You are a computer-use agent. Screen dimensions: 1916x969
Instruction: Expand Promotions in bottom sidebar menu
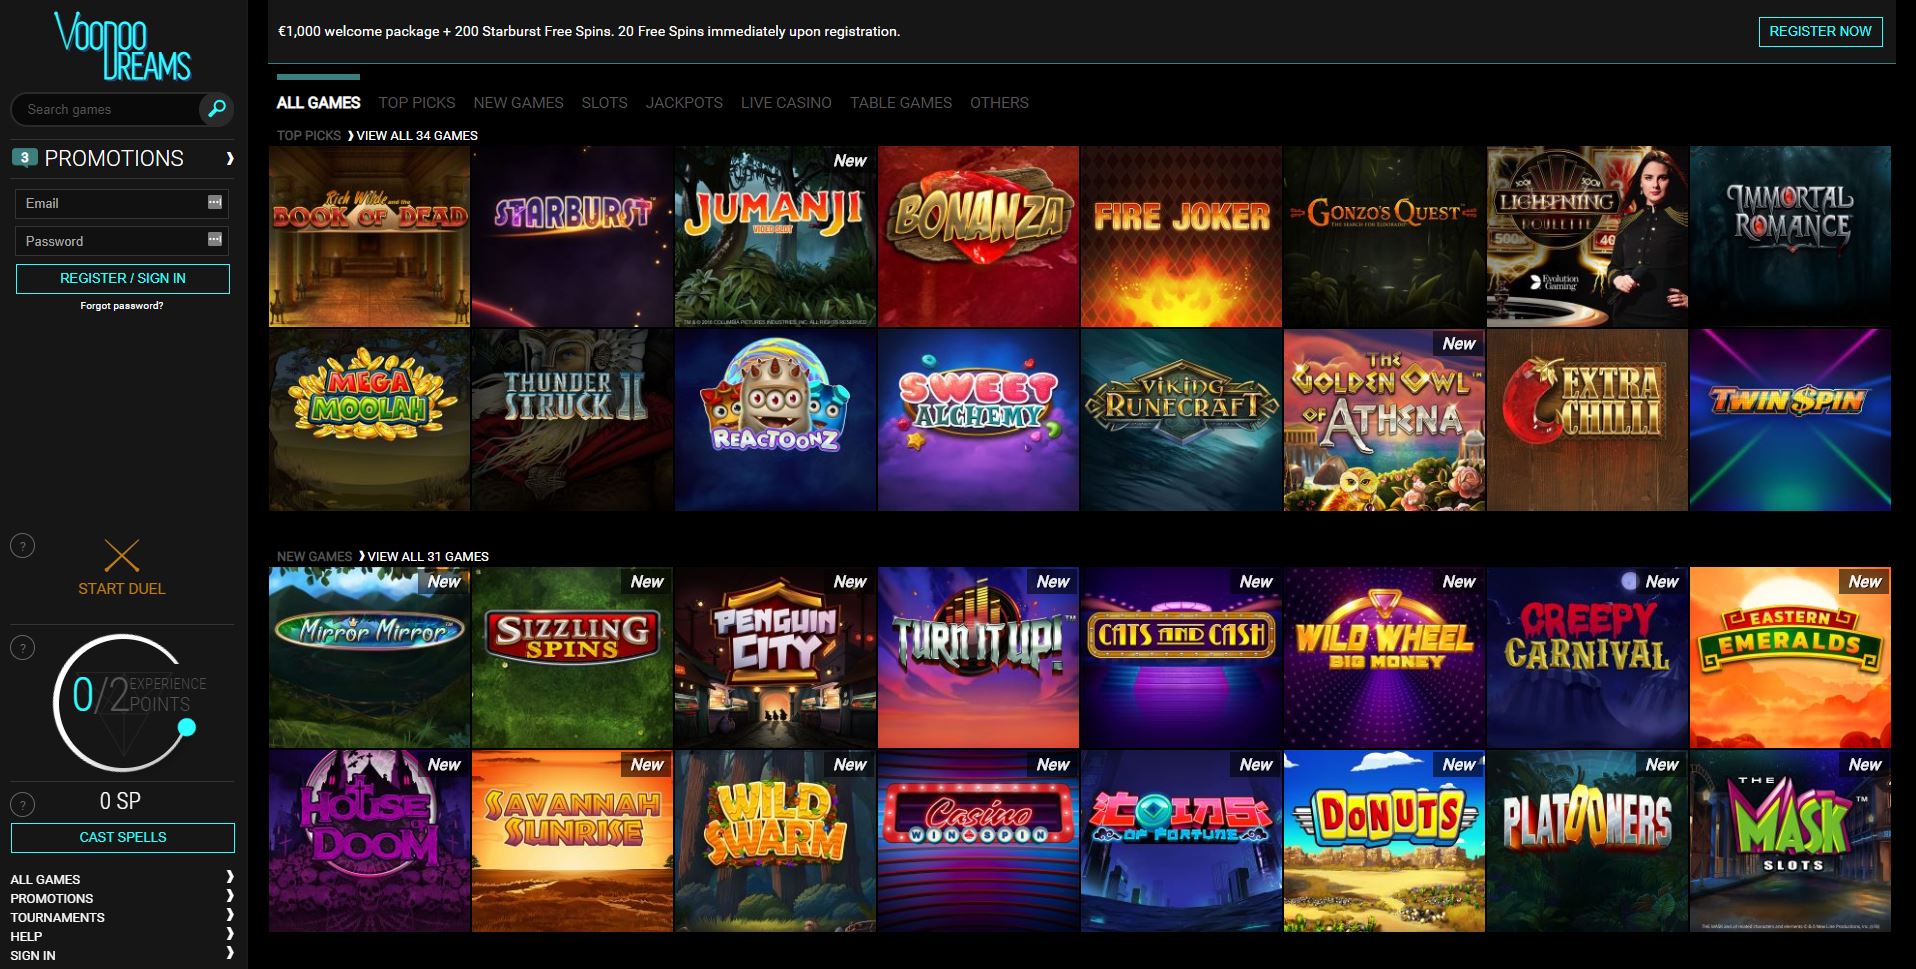point(230,896)
